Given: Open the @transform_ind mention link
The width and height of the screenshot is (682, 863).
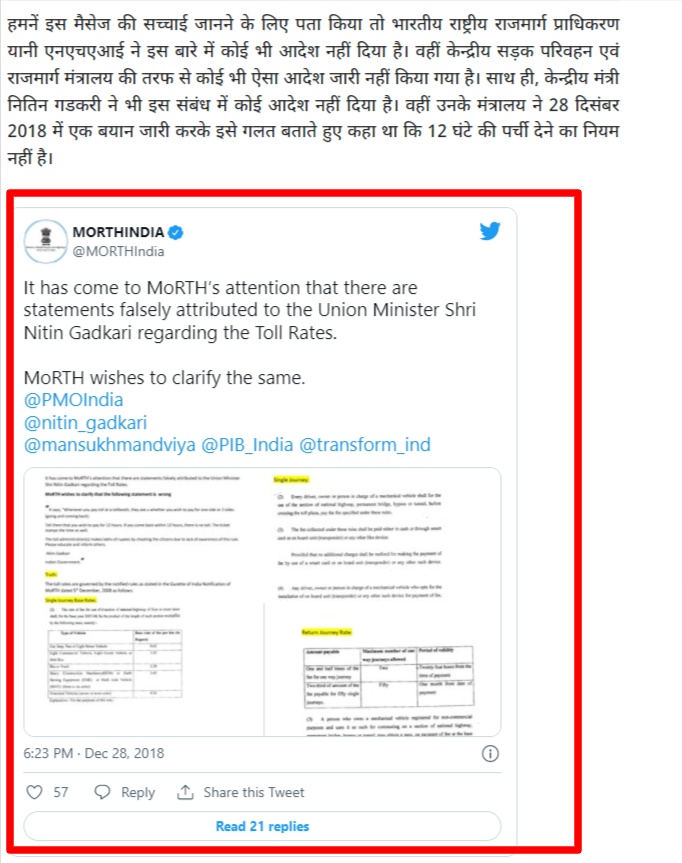Looking at the screenshot, I should pos(365,445).
